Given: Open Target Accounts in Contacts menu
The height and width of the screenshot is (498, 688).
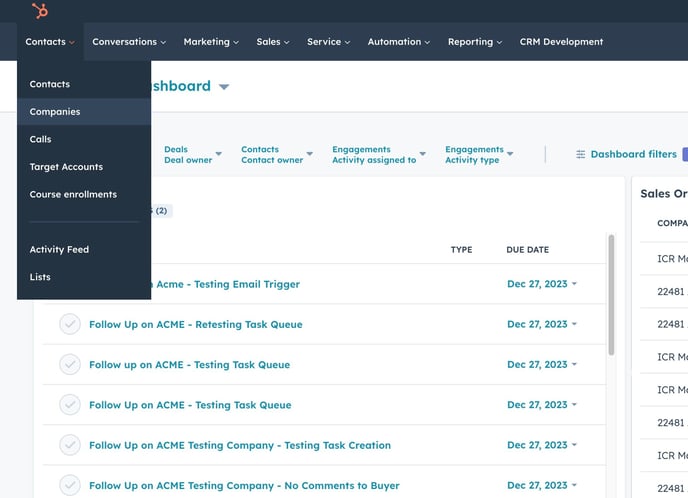Looking at the screenshot, I should click(x=66, y=167).
